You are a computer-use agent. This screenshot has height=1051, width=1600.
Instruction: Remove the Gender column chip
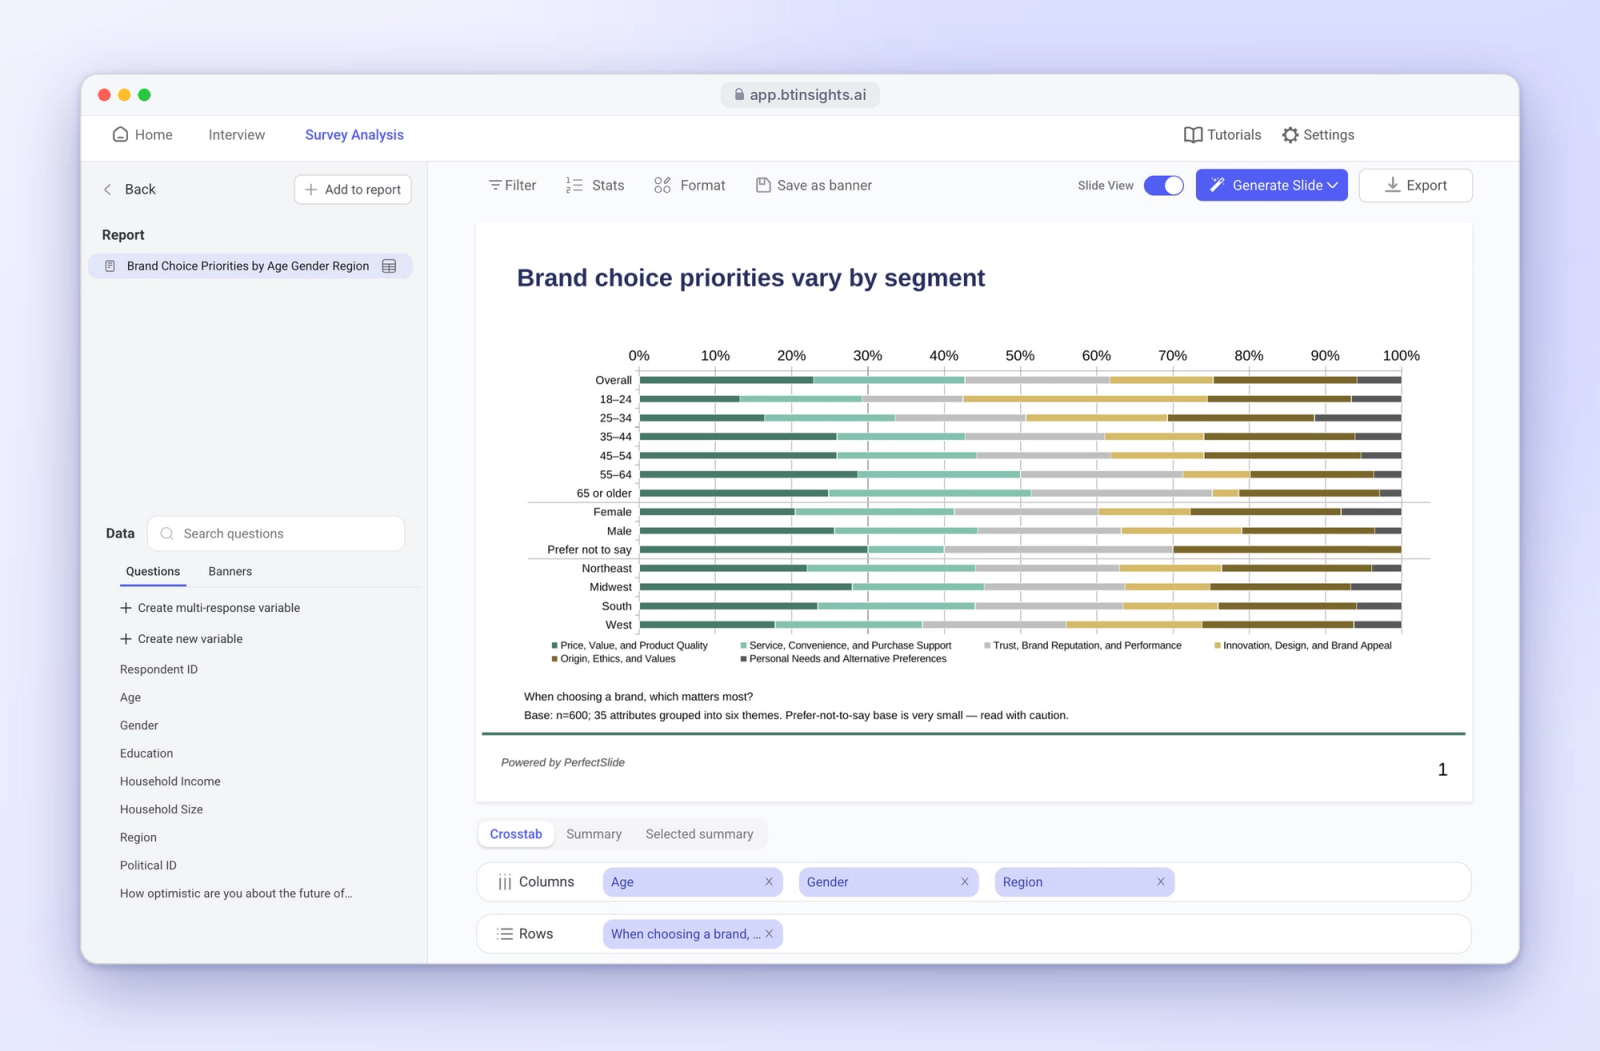(965, 882)
